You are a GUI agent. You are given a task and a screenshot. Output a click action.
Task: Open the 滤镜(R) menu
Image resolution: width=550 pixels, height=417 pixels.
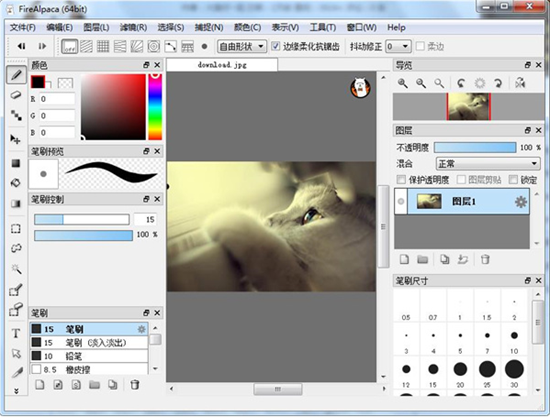pyautogui.click(x=133, y=27)
